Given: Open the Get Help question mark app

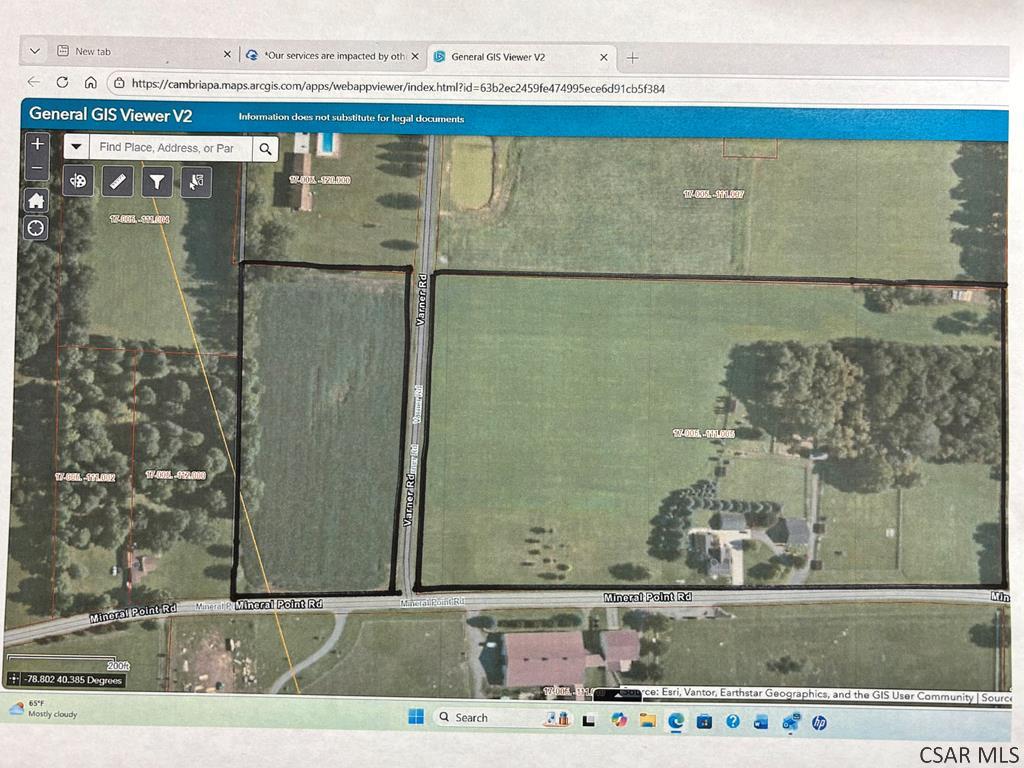Looking at the screenshot, I should [x=733, y=721].
